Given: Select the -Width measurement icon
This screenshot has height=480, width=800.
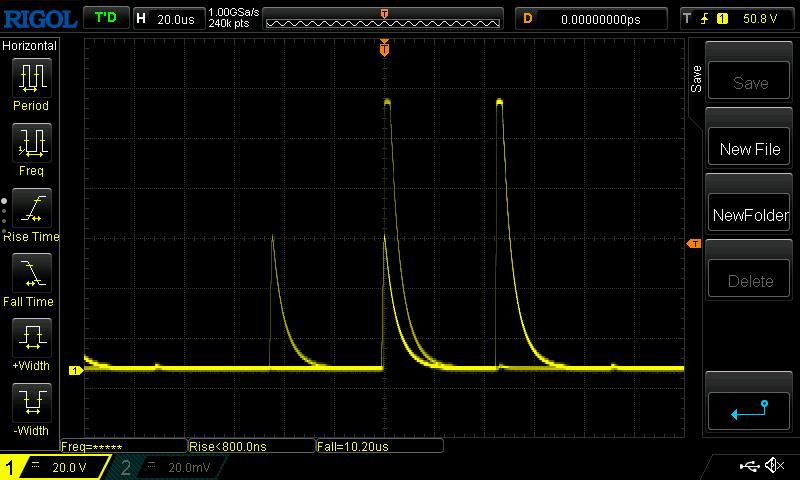Looking at the screenshot, I should [31, 403].
